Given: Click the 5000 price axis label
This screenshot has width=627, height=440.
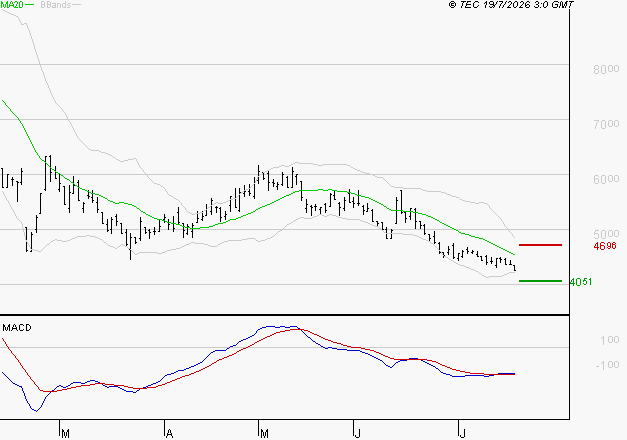Looking at the screenshot, I should pyautogui.click(x=606, y=234).
